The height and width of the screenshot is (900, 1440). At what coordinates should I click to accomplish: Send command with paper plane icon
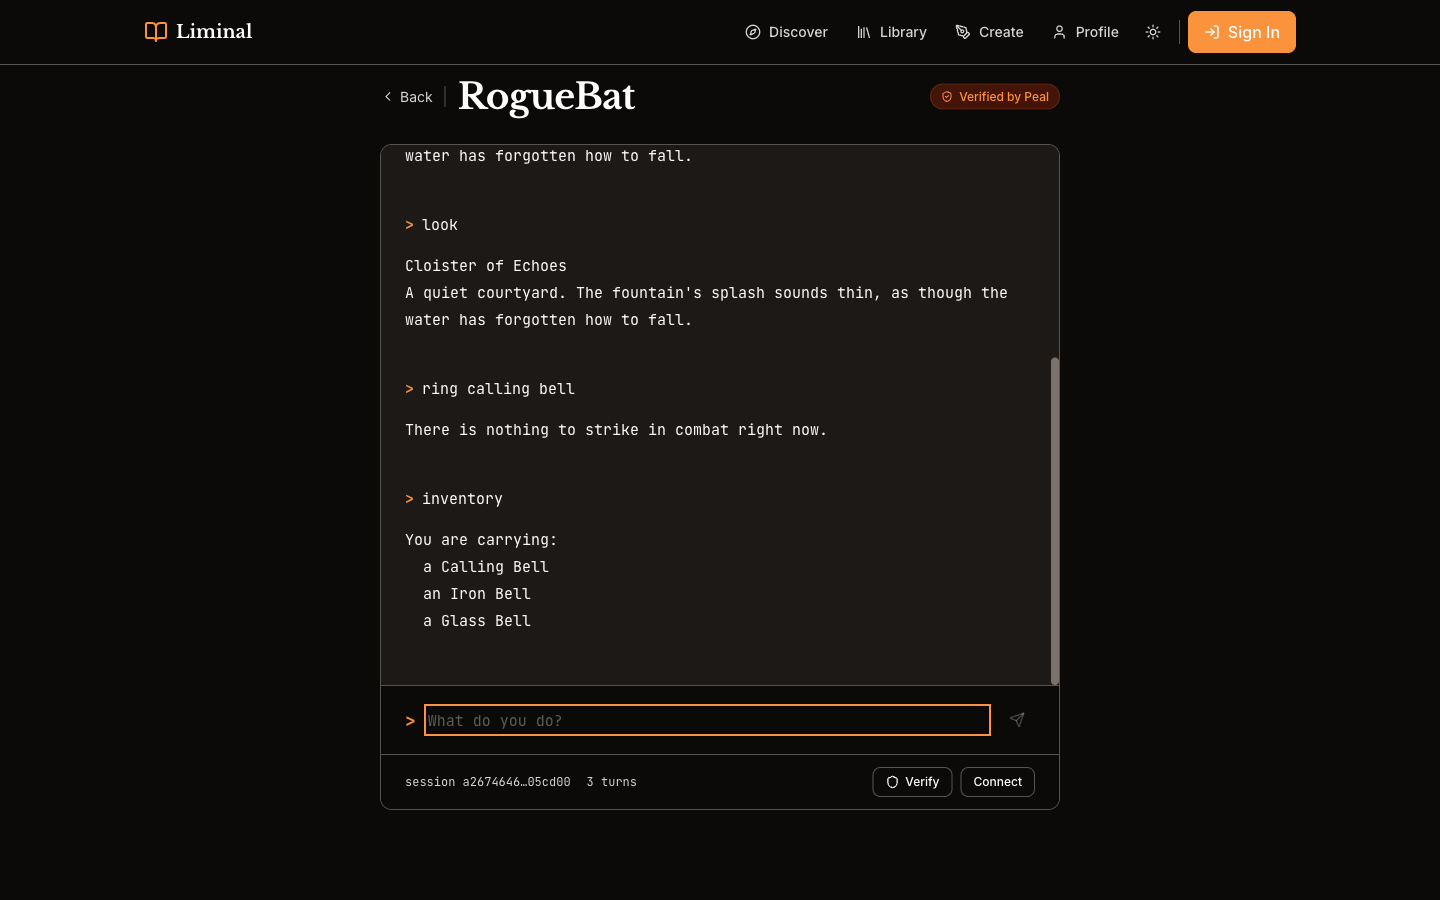1017,720
